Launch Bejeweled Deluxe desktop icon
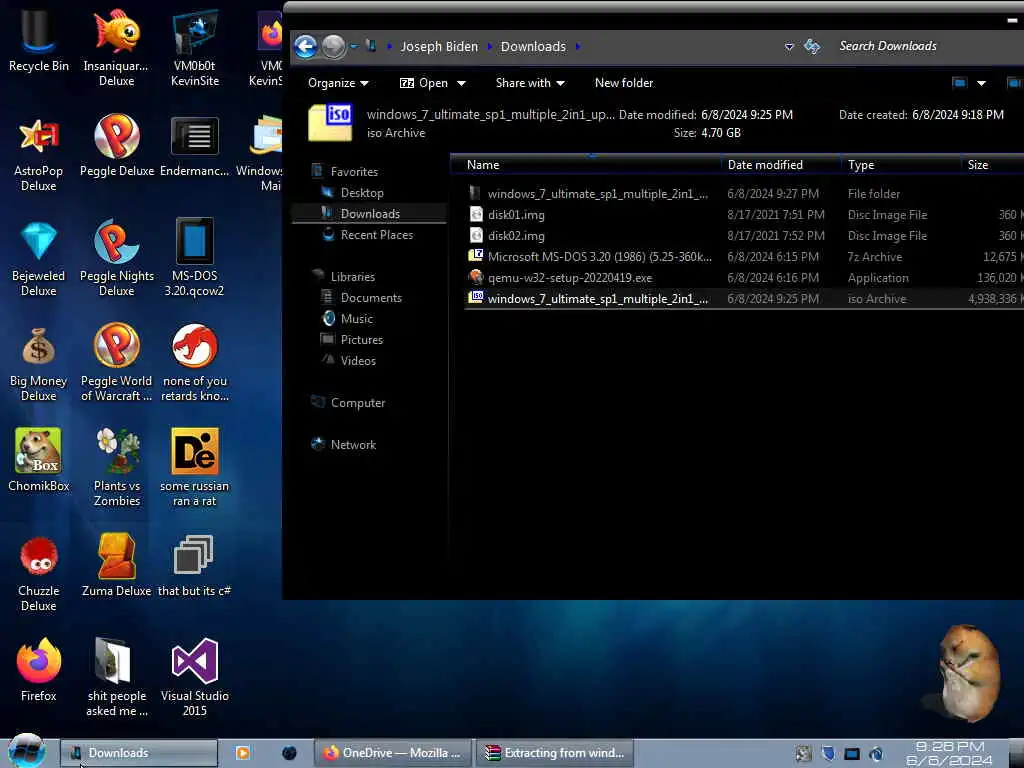Viewport: 1024px width, 768px height. coord(39,259)
